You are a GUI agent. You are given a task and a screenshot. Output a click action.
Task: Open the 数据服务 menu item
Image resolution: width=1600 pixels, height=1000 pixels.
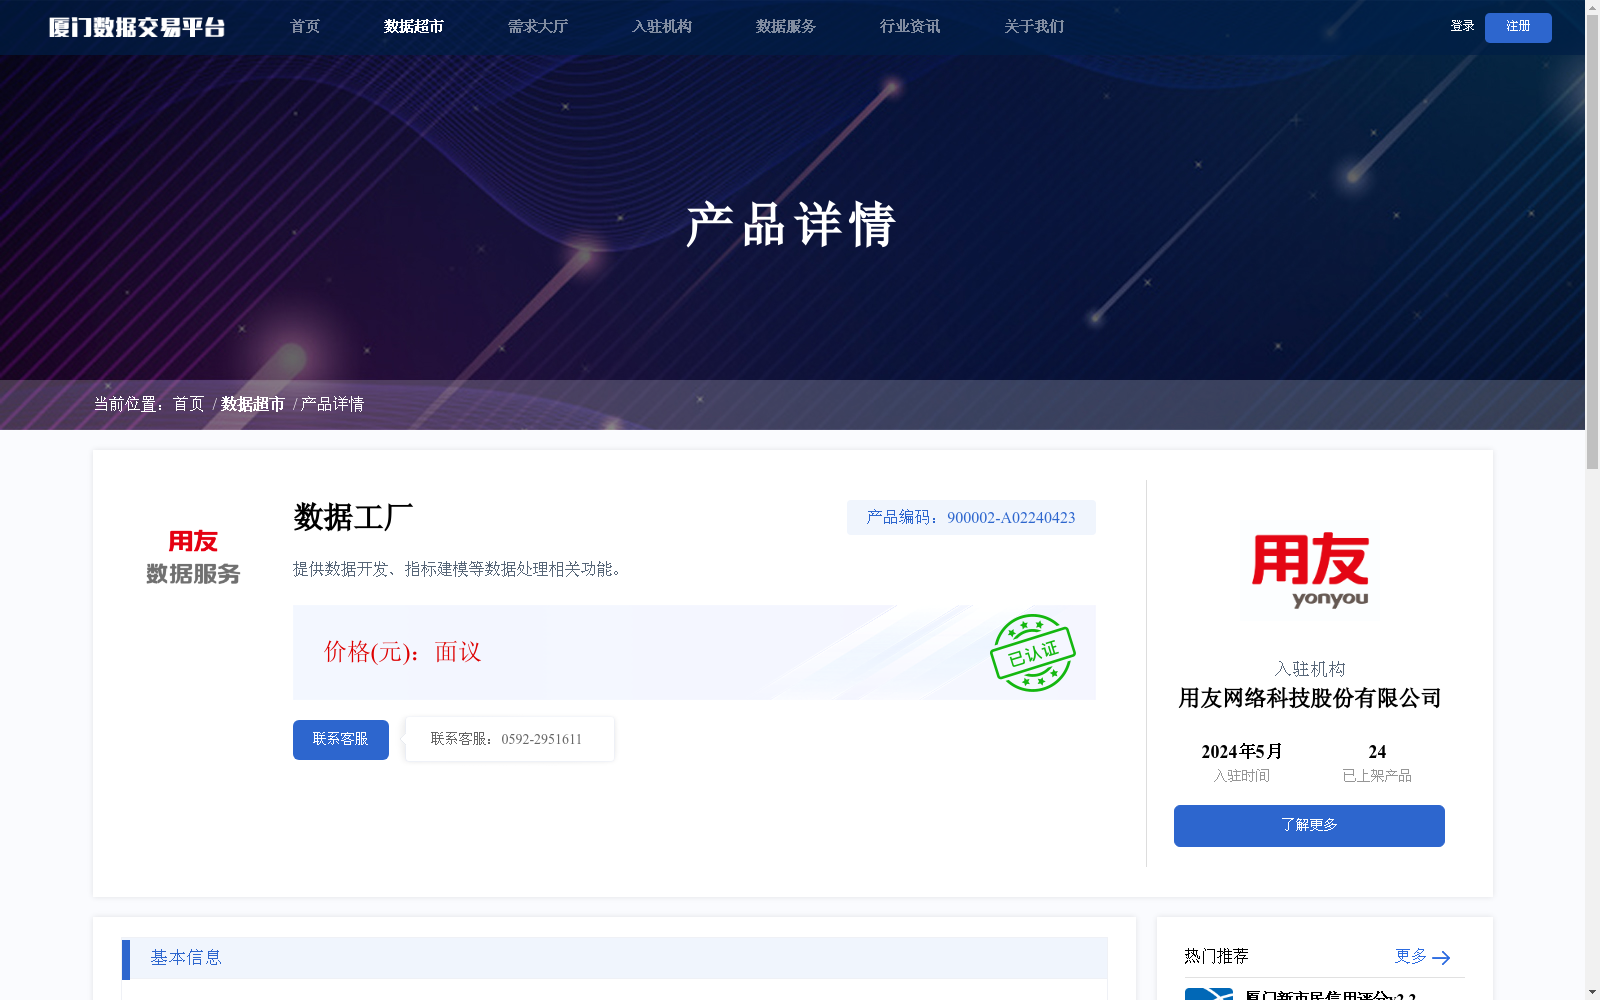click(786, 27)
